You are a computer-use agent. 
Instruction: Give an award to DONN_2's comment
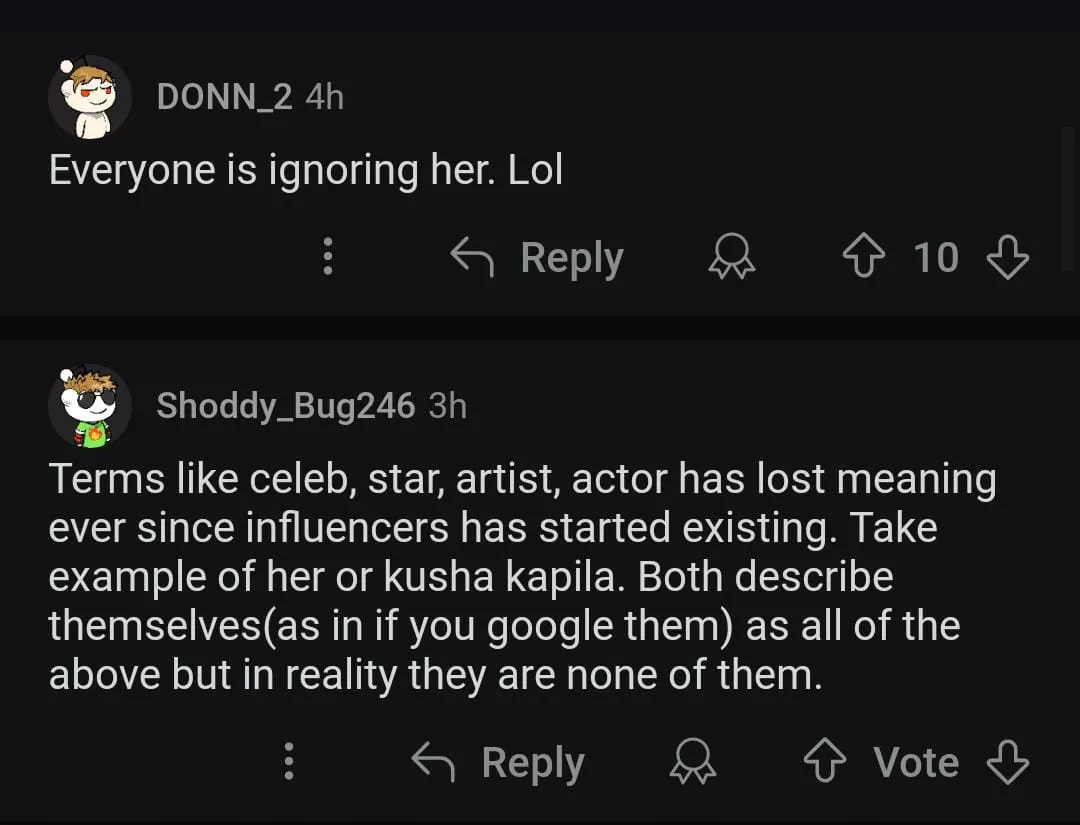732,258
